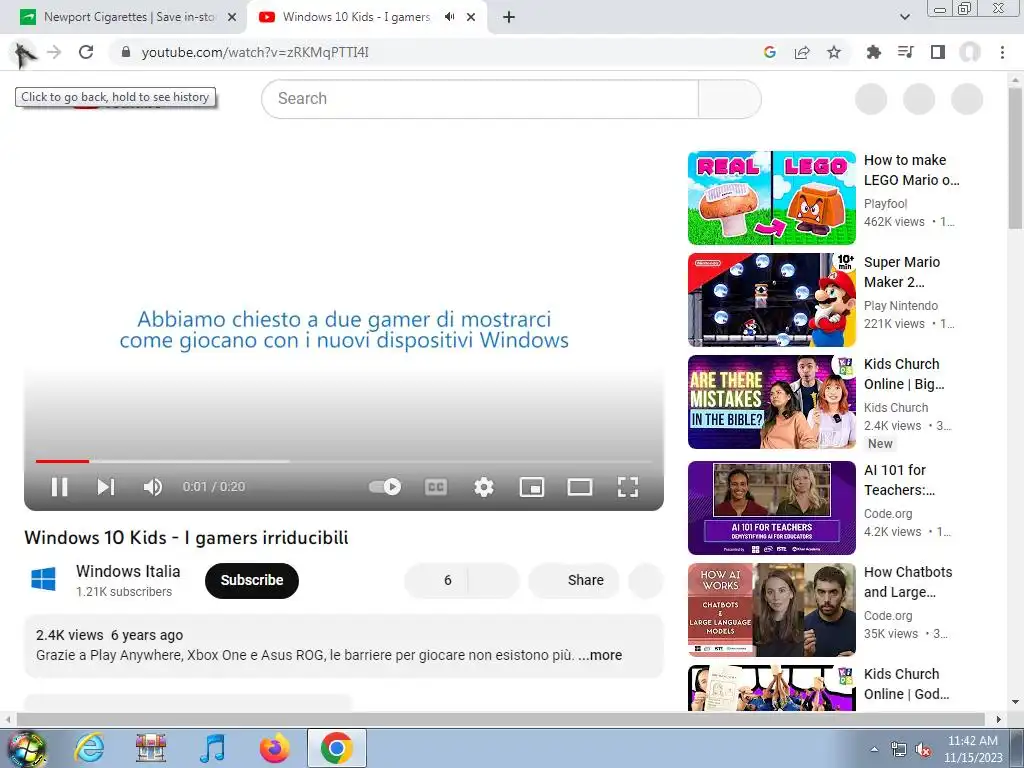The image size is (1024, 768).
Task: Open the tab search dropdown arrow
Action: (904, 17)
